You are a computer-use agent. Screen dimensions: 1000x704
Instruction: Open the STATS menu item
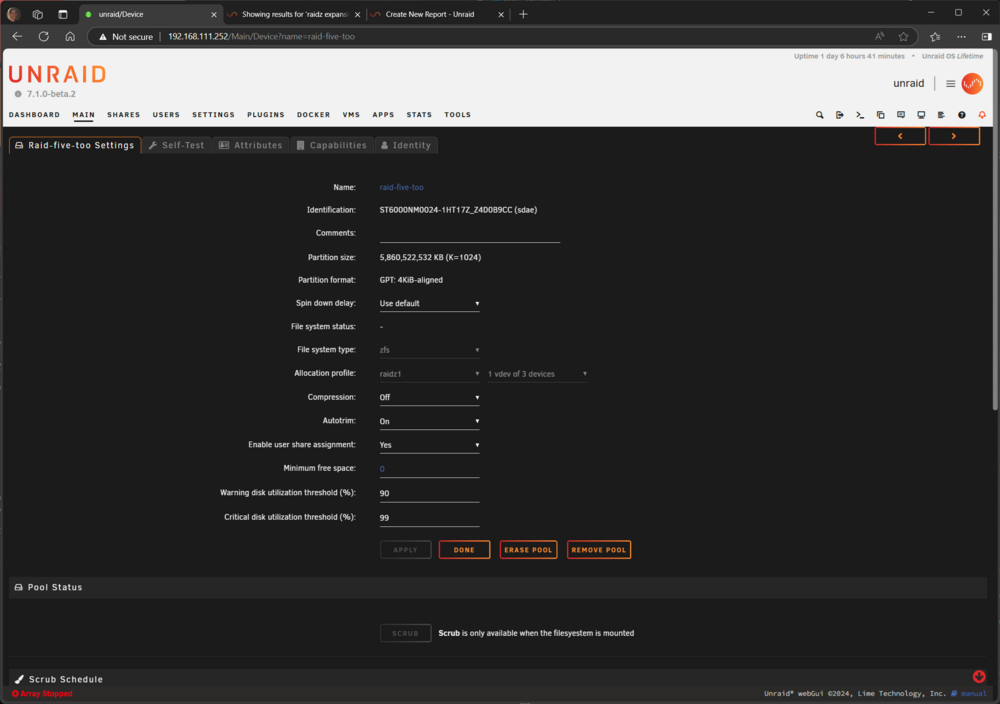[x=419, y=115]
